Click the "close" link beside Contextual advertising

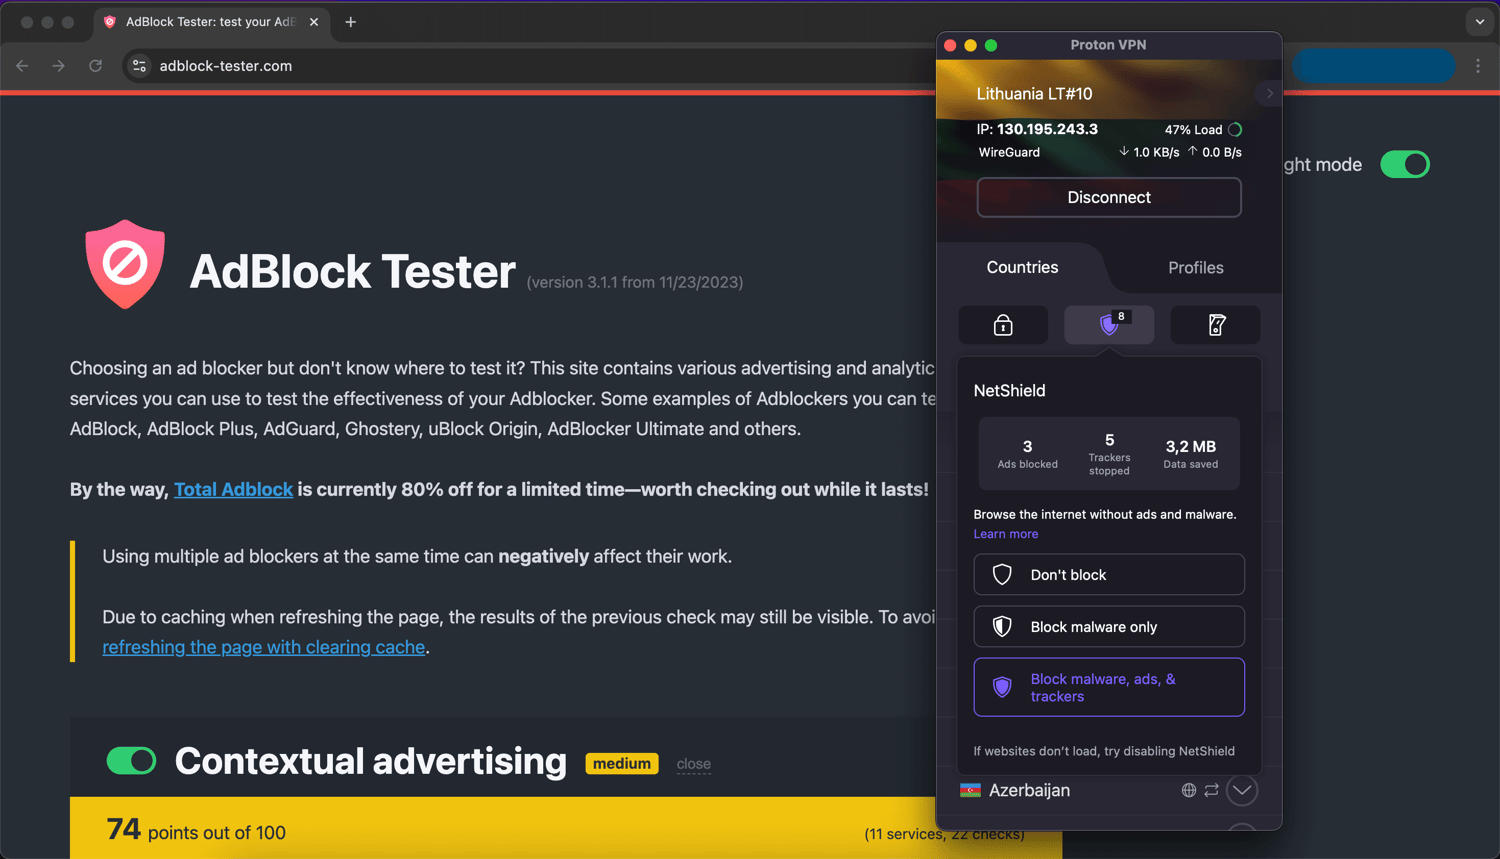click(694, 764)
